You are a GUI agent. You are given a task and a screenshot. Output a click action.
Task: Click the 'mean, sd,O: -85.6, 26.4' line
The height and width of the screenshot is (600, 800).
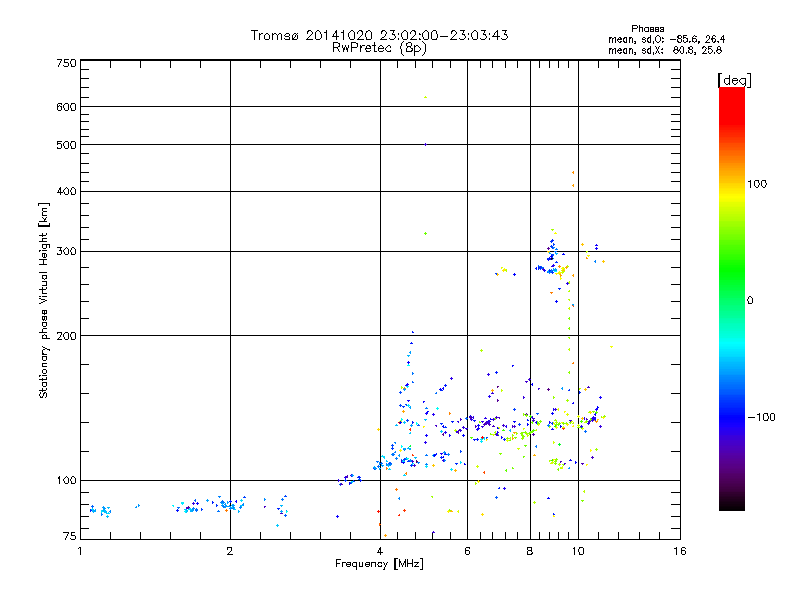[x=666, y=39]
